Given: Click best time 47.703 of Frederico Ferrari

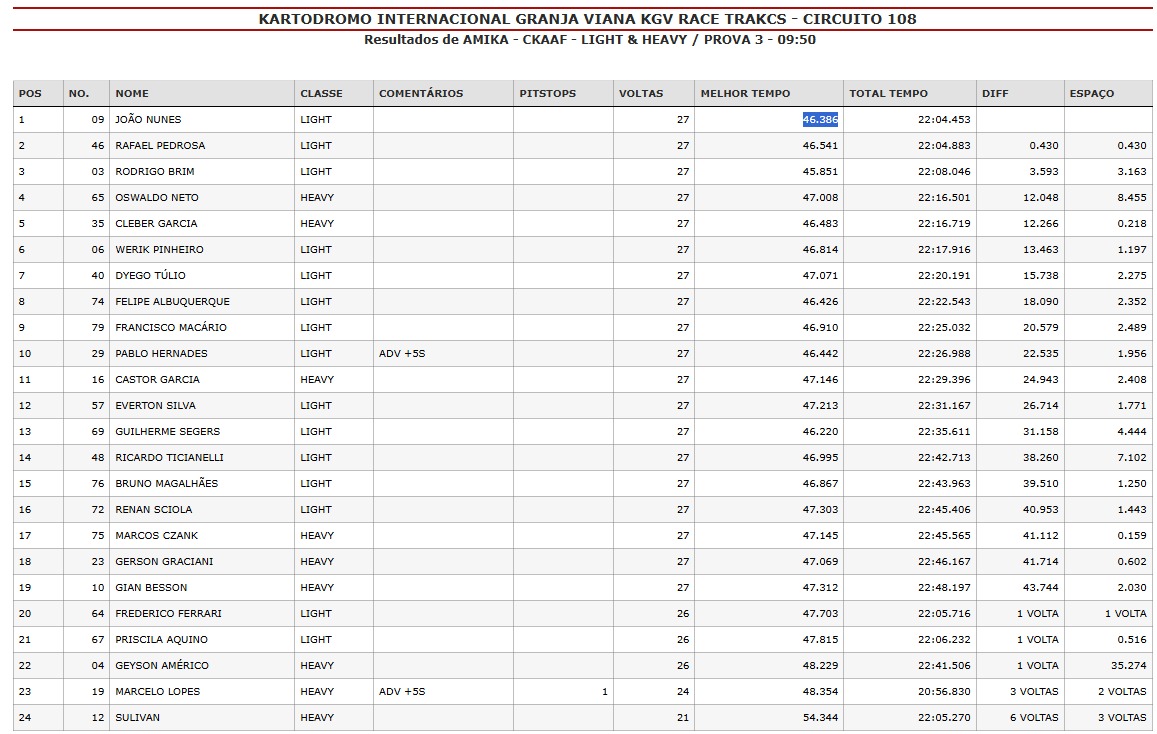Looking at the screenshot, I should 821,614.
